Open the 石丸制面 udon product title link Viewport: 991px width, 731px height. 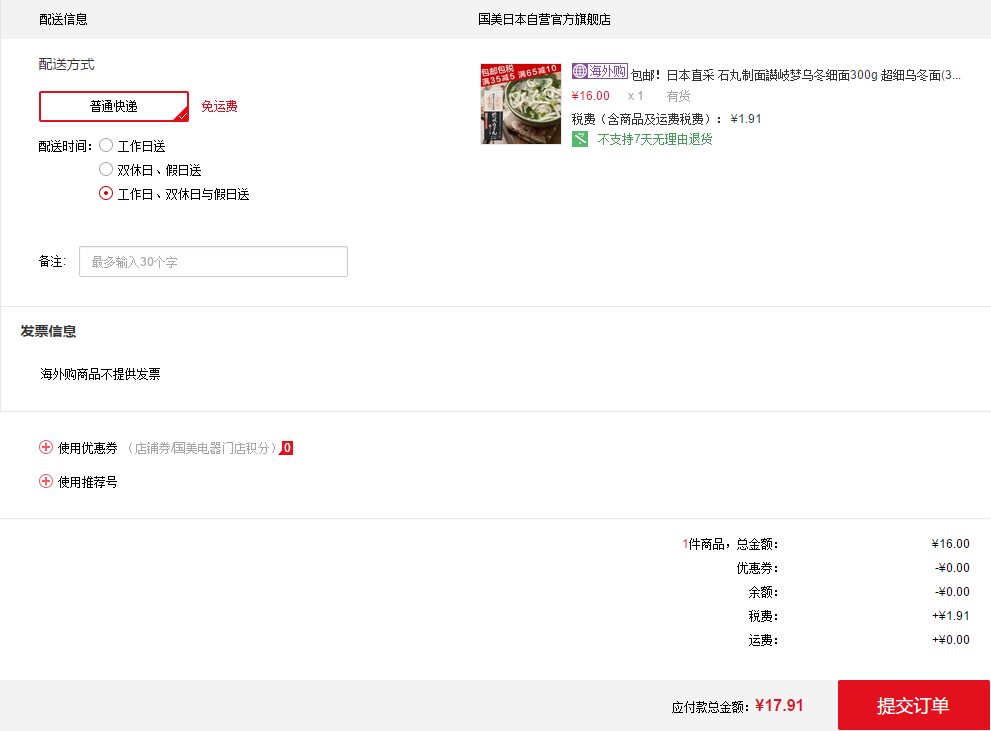(796, 75)
